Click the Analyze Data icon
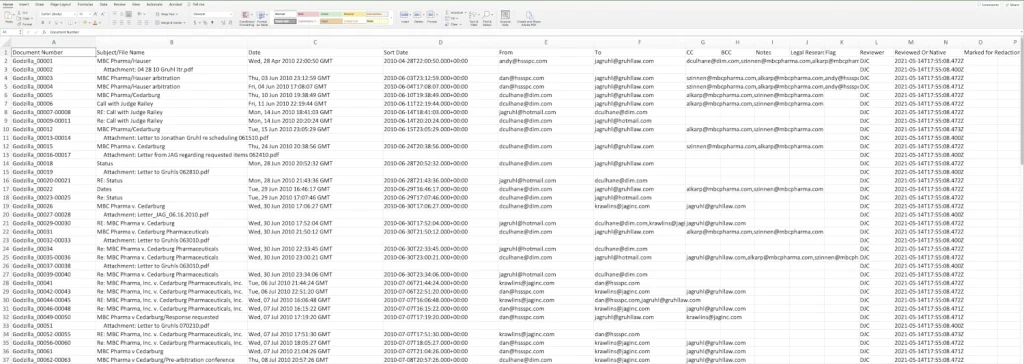The height and width of the screenshot is (364, 1024). [x=505, y=17]
